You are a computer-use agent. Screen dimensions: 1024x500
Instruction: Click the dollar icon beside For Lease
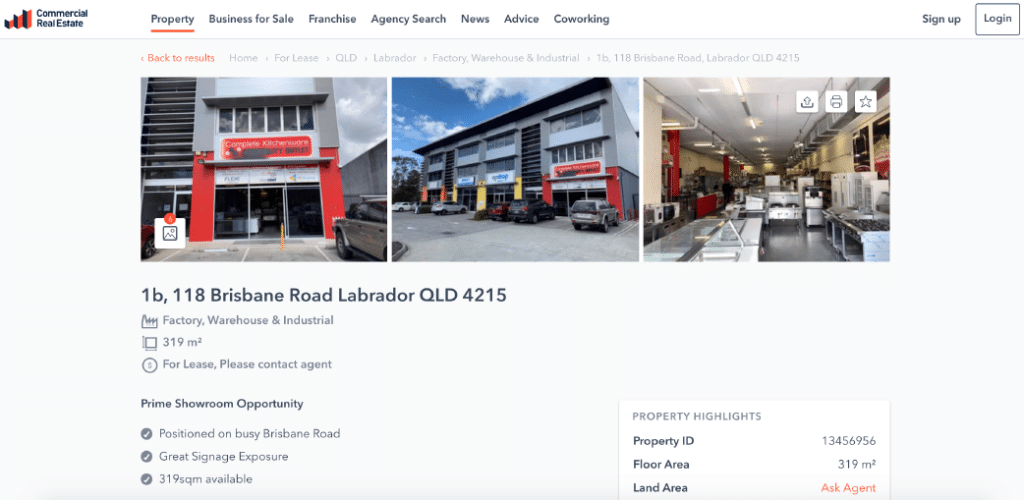pyautogui.click(x=150, y=365)
